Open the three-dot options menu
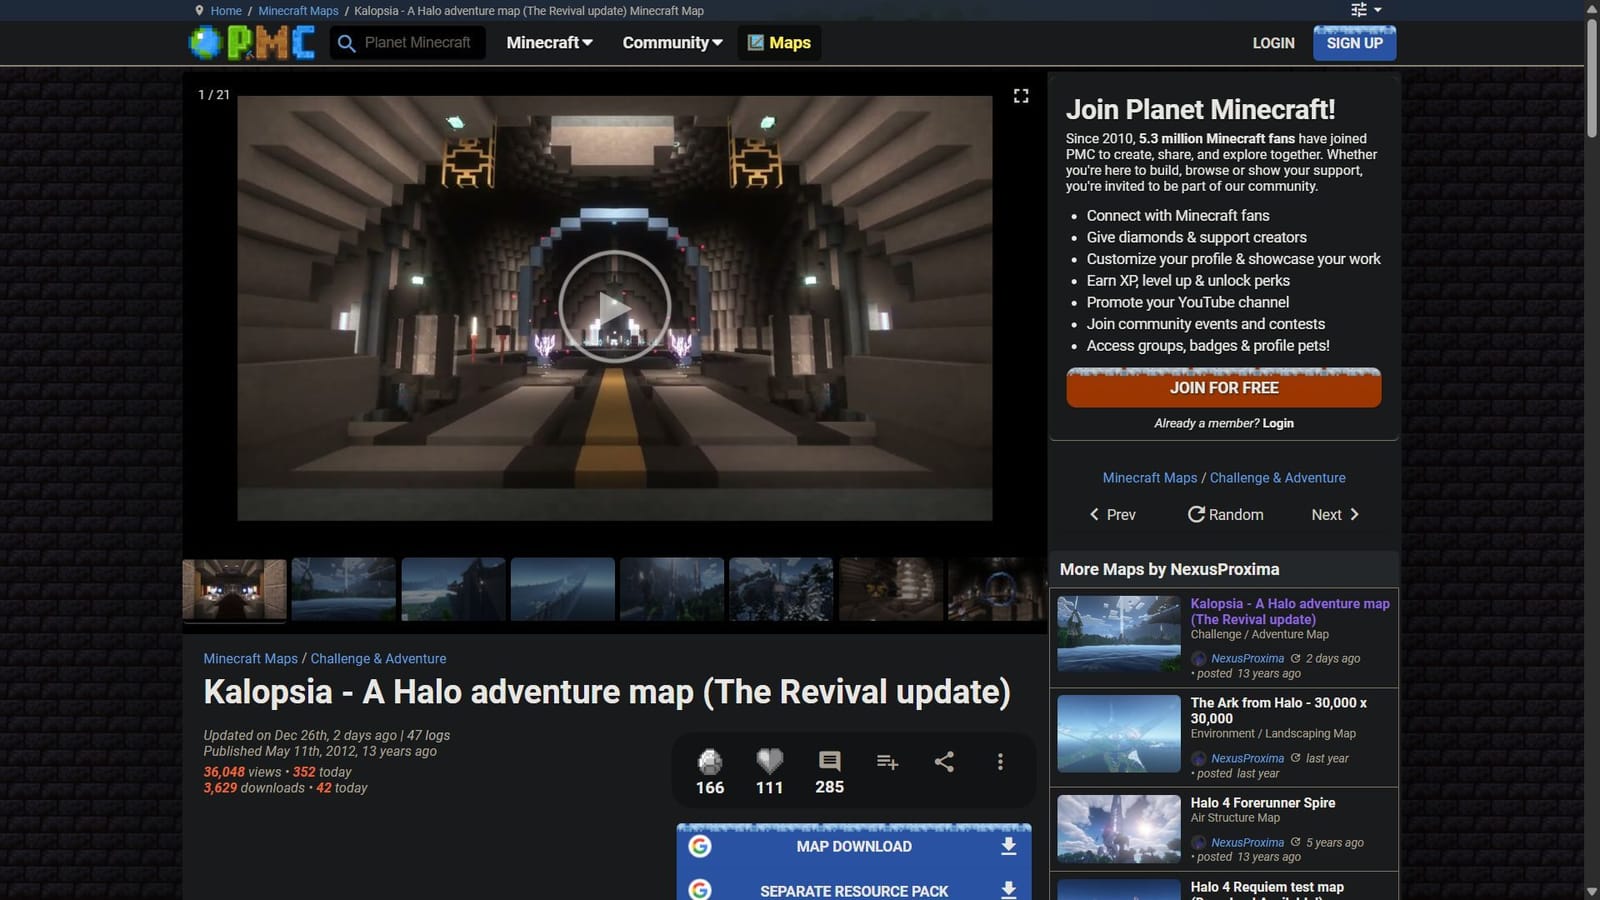Image resolution: width=1600 pixels, height=900 pixels. pyautogui.click(x=1000, y=762)
